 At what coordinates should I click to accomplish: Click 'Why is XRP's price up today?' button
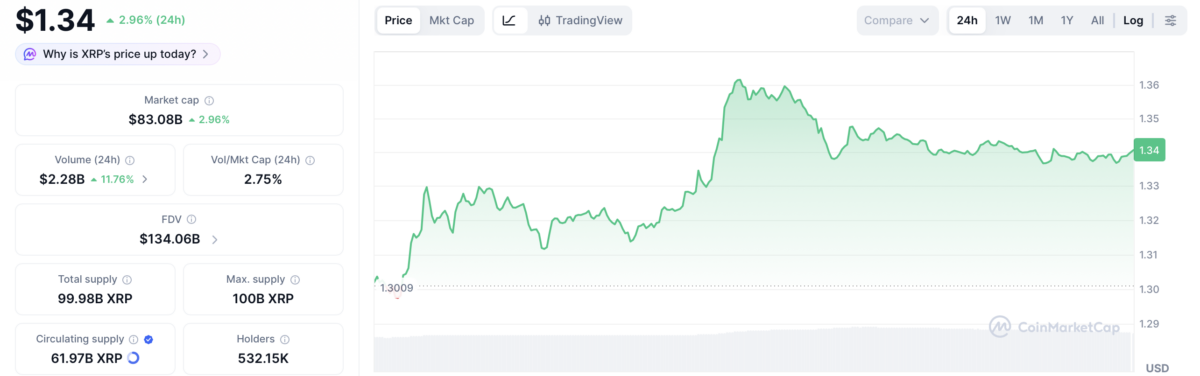point(118,54)
